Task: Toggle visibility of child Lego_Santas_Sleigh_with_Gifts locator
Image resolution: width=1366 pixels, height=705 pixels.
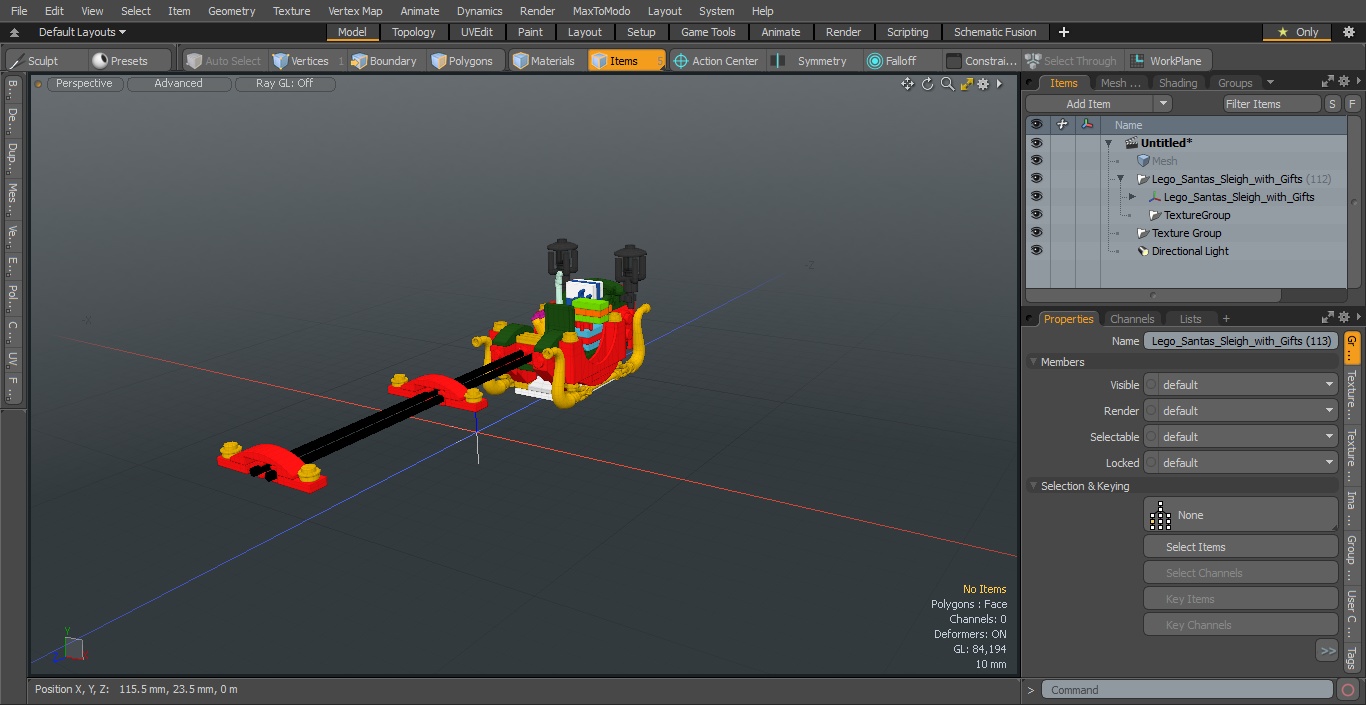Action: [x=1036, y=197]
